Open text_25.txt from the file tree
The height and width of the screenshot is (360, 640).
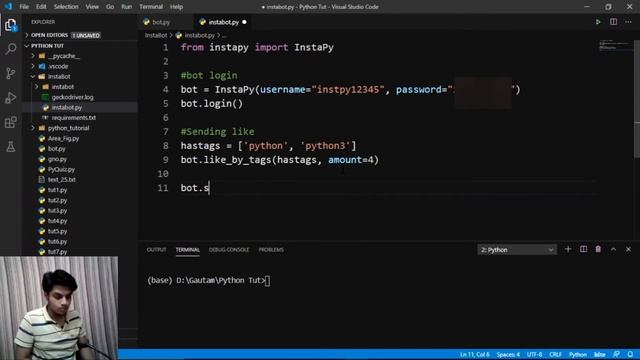click(x=62, y=180)
